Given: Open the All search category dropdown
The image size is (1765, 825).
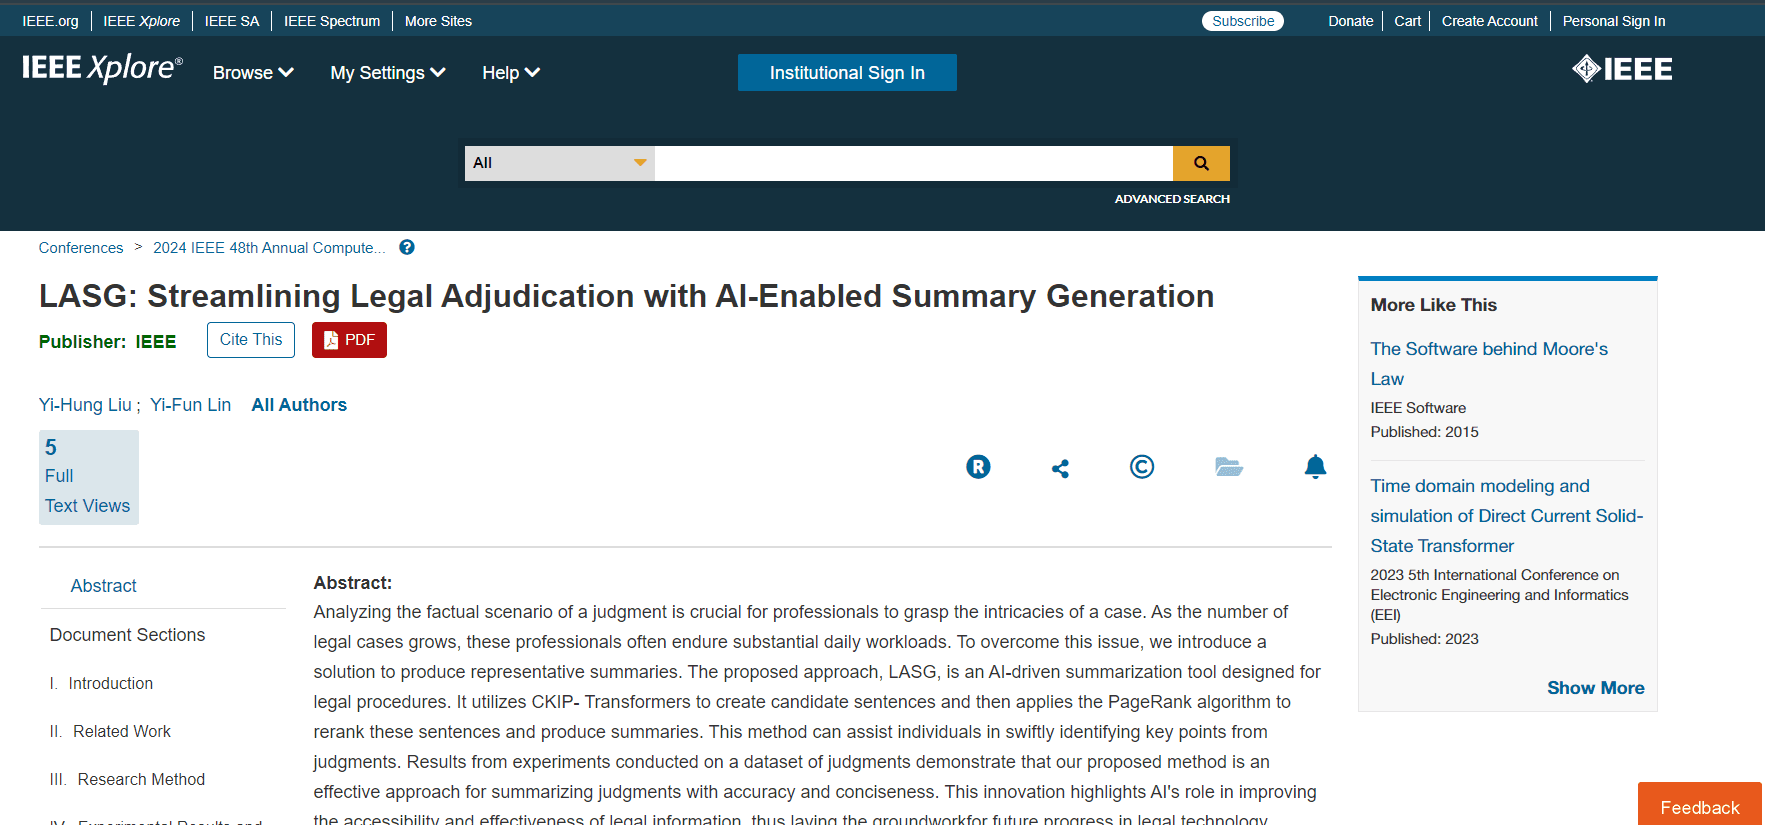Looking at the screenshot, I should (x=559, y=163).
